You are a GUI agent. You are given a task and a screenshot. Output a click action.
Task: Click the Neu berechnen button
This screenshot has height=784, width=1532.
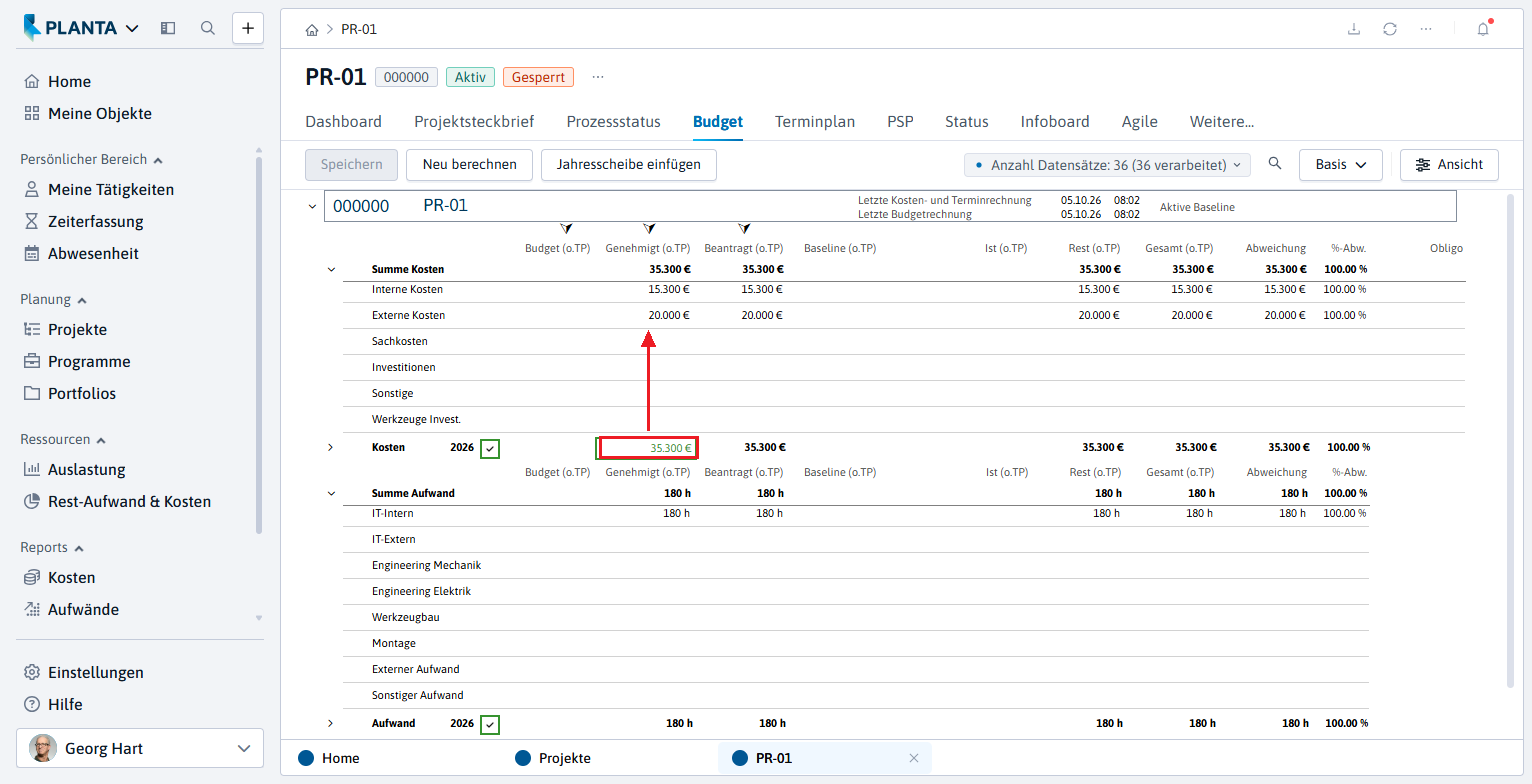tap(470, 165)
